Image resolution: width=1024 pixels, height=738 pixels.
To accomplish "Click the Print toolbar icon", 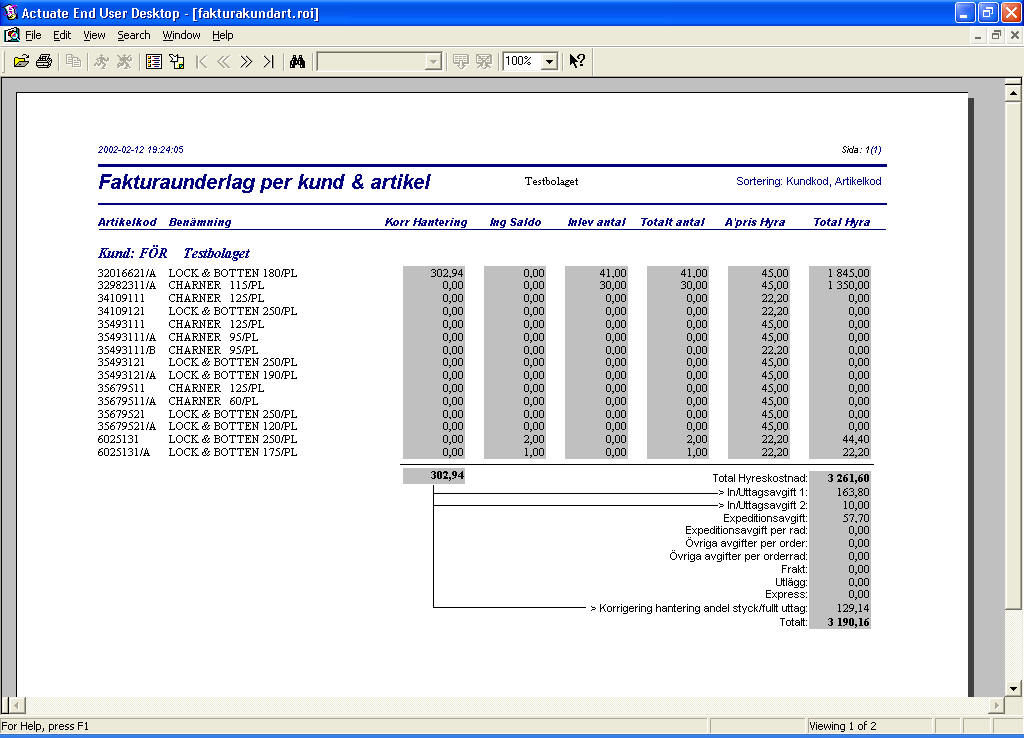I will coord(44,61).
